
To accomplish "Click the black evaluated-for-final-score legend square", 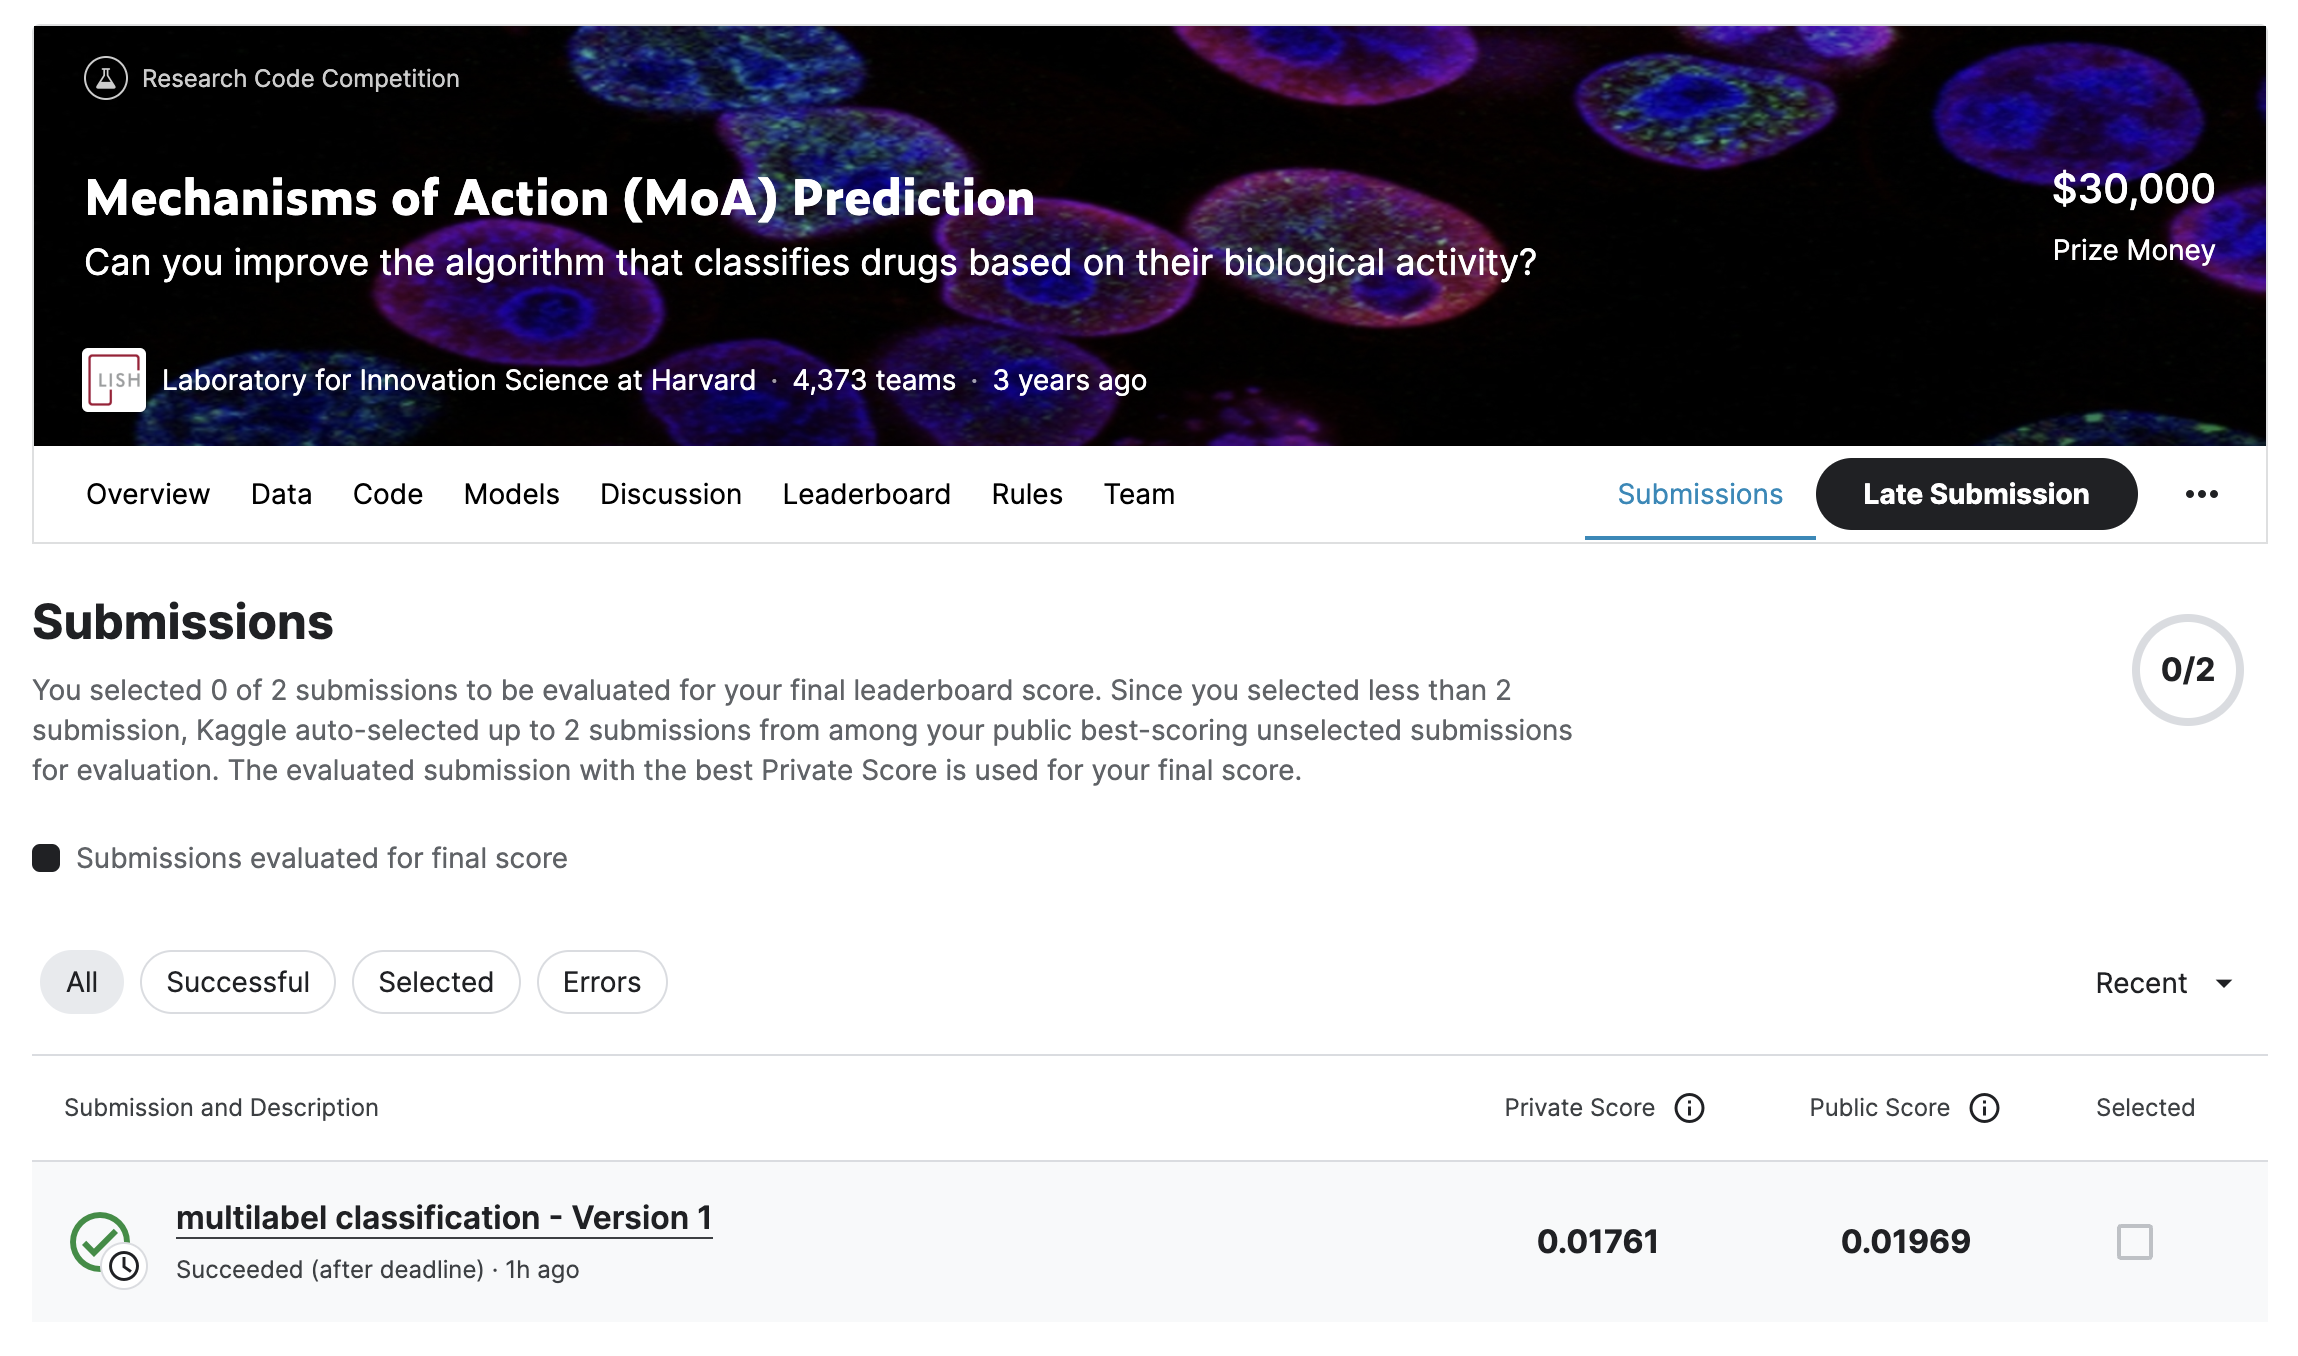I will coord(46,858).
